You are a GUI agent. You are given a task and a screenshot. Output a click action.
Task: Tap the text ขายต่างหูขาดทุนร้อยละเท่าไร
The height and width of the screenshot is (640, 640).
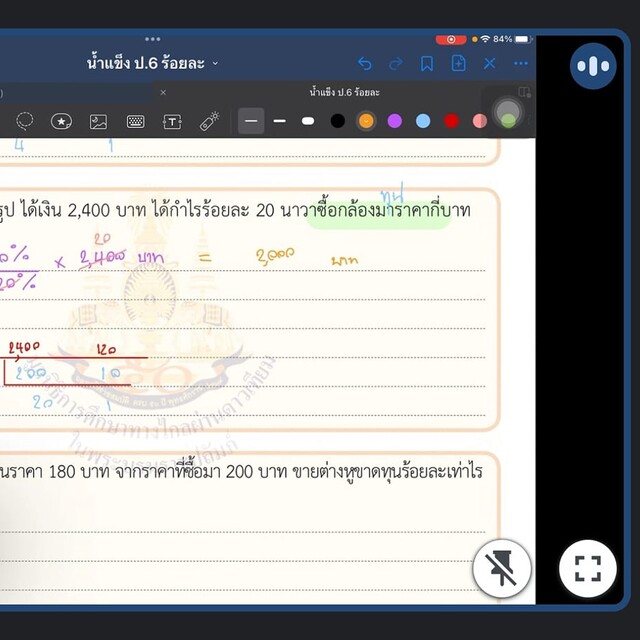(388, 472)
